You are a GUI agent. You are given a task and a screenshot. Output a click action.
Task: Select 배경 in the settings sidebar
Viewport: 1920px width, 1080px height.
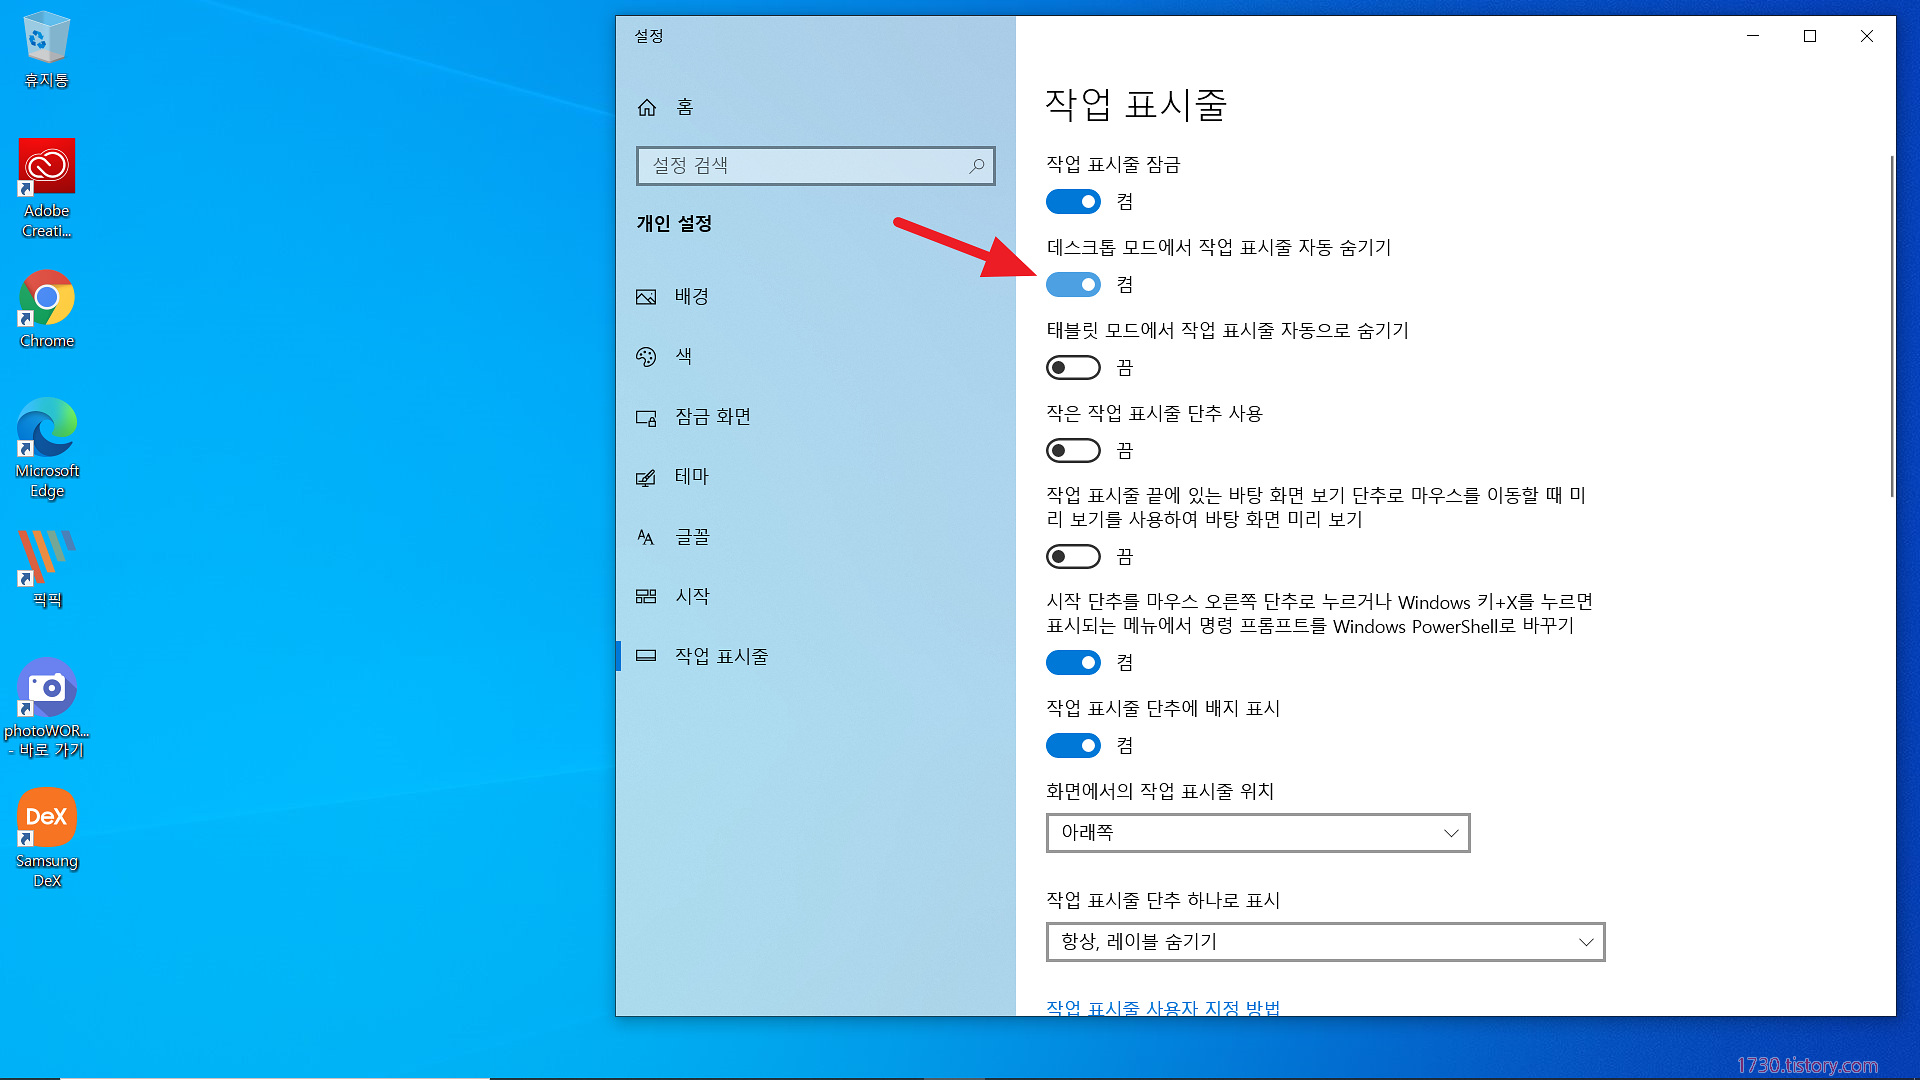tap(691, 297)
